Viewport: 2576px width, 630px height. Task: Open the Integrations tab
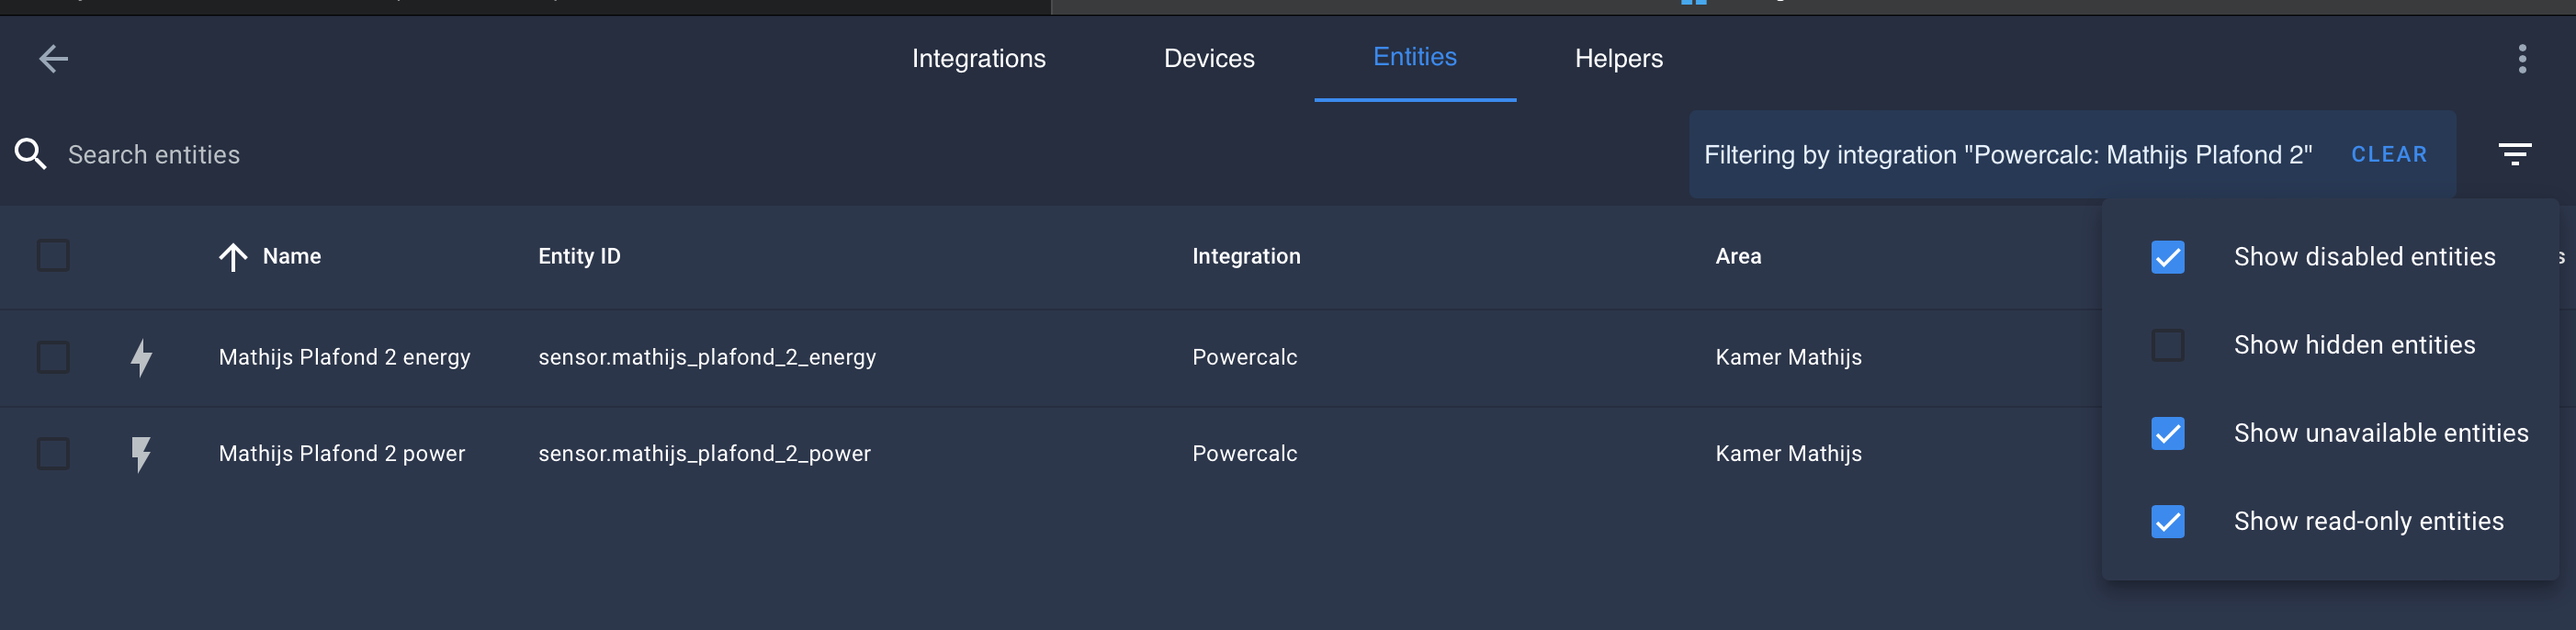(978, 58)
